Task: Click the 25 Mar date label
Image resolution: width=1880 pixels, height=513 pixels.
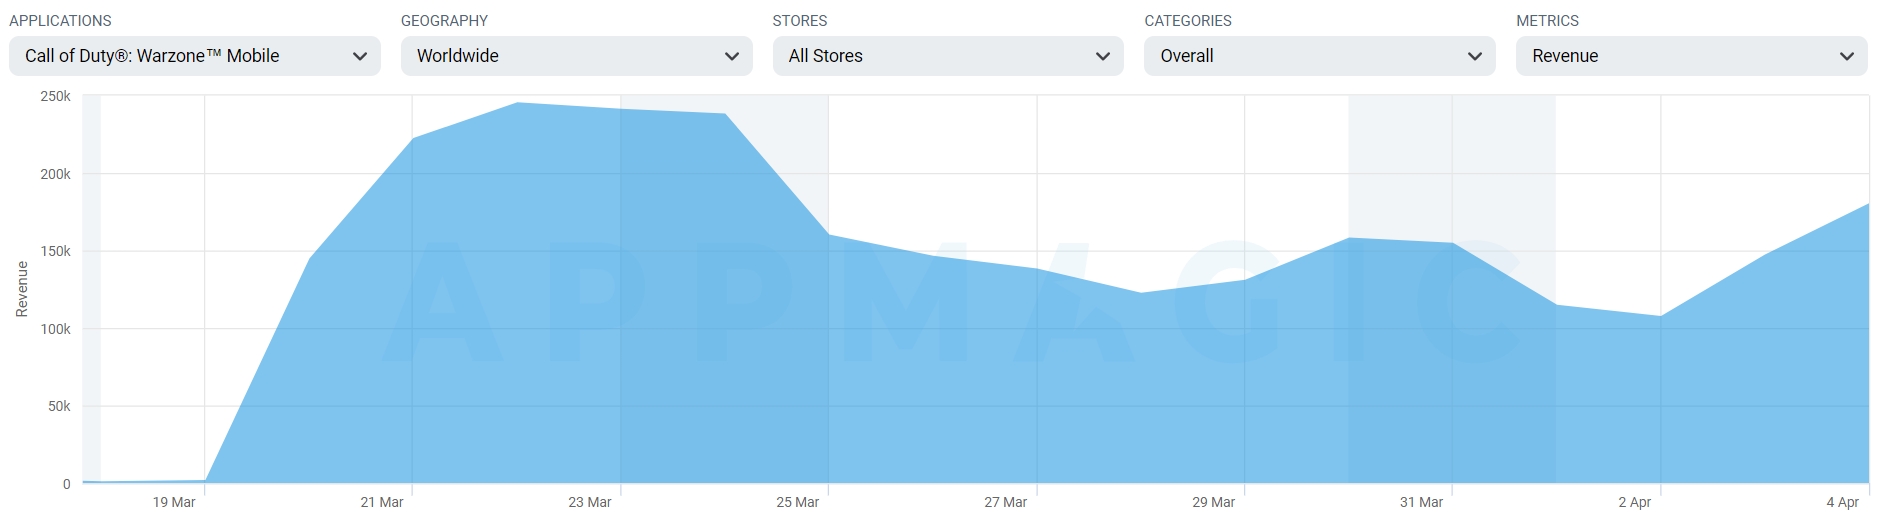Action: pyautogui.click(x=798, y=502)
